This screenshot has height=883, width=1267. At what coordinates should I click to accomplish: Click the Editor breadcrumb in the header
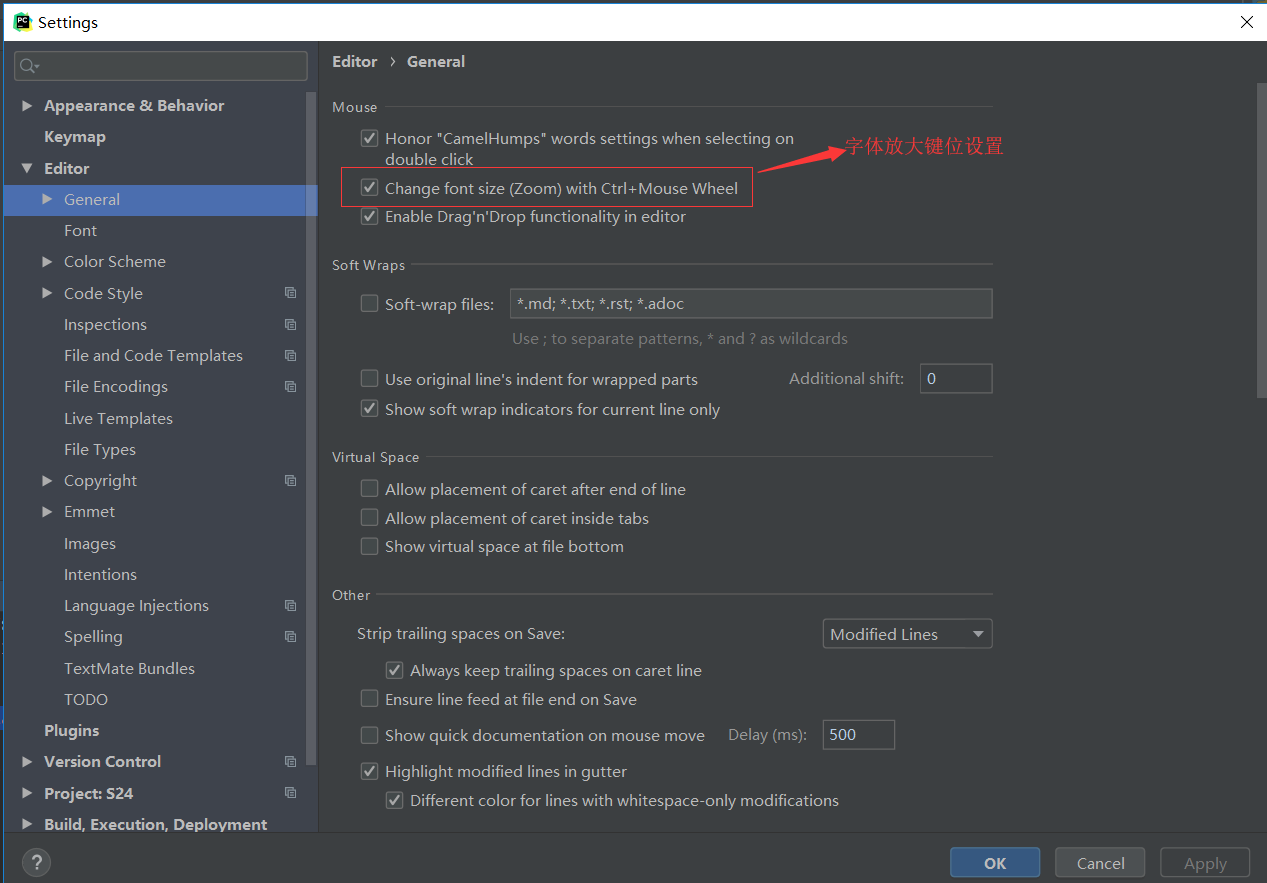355,61
